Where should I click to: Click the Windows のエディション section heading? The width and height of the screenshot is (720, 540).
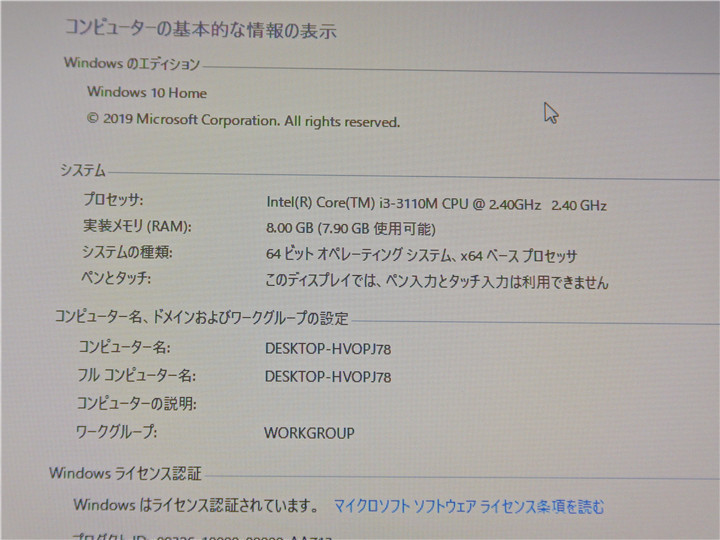click(132, 63)
